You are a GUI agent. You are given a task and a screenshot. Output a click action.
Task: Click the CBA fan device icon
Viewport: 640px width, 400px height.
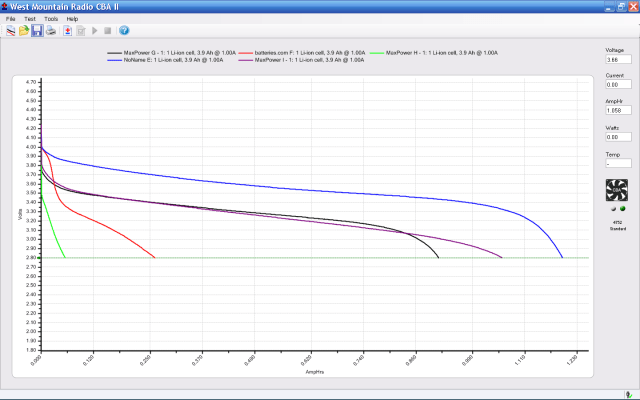click(617, 191)
